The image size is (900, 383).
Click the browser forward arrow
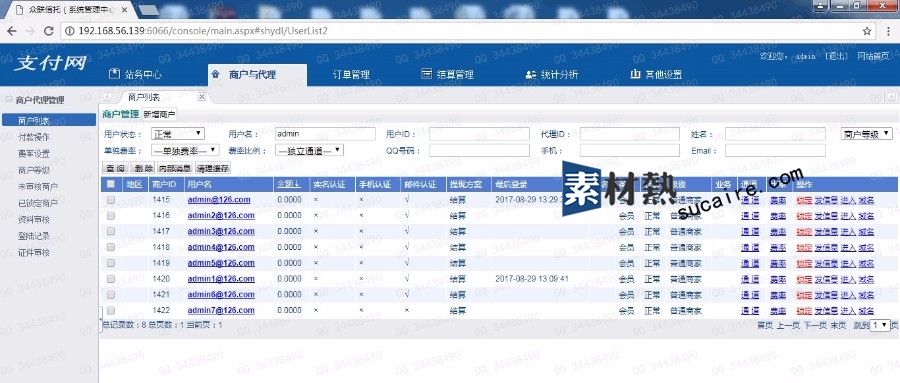pyautogui.click(x=30, y=30)
